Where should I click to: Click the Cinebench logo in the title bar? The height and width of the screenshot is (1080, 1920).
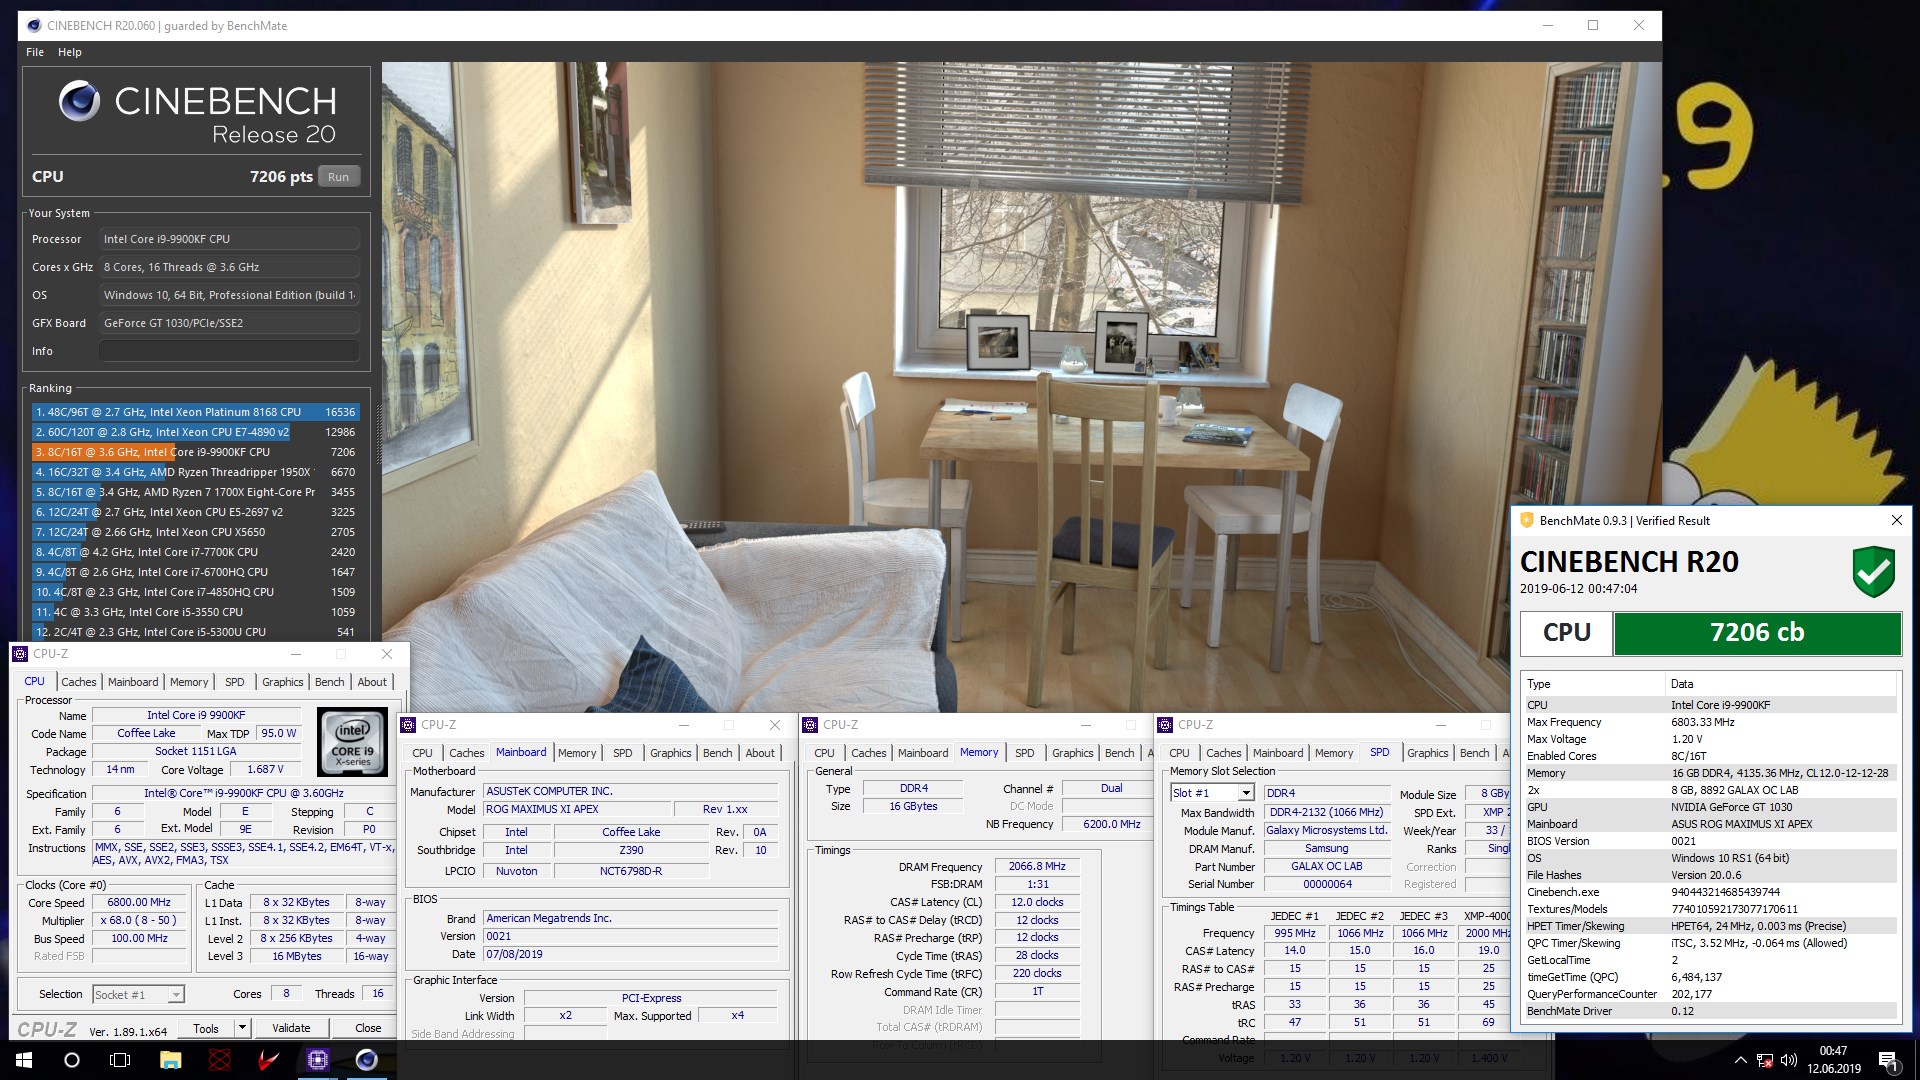pos(33,26)
